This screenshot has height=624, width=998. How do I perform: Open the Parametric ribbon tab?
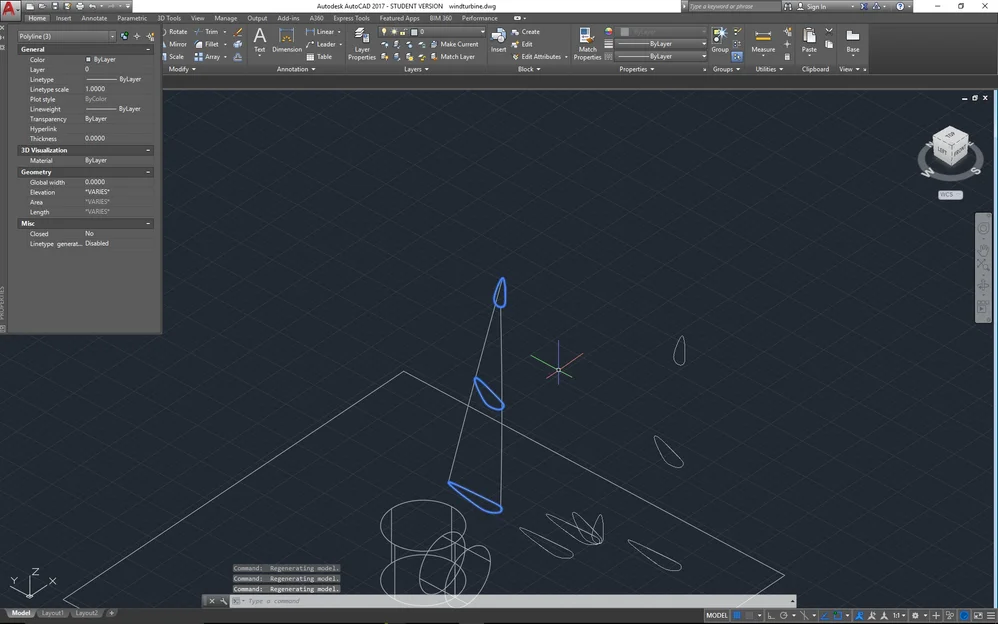pos(132,18)
